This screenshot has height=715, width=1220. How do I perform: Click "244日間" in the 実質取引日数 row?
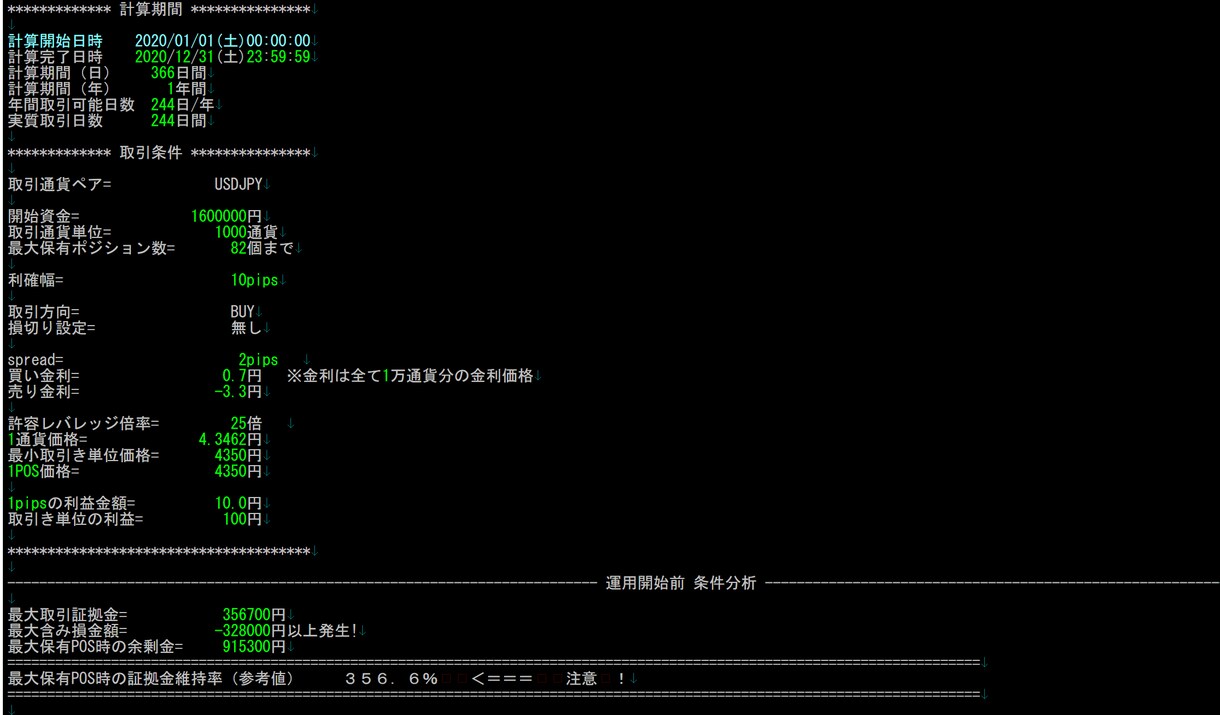click(179, 121)
